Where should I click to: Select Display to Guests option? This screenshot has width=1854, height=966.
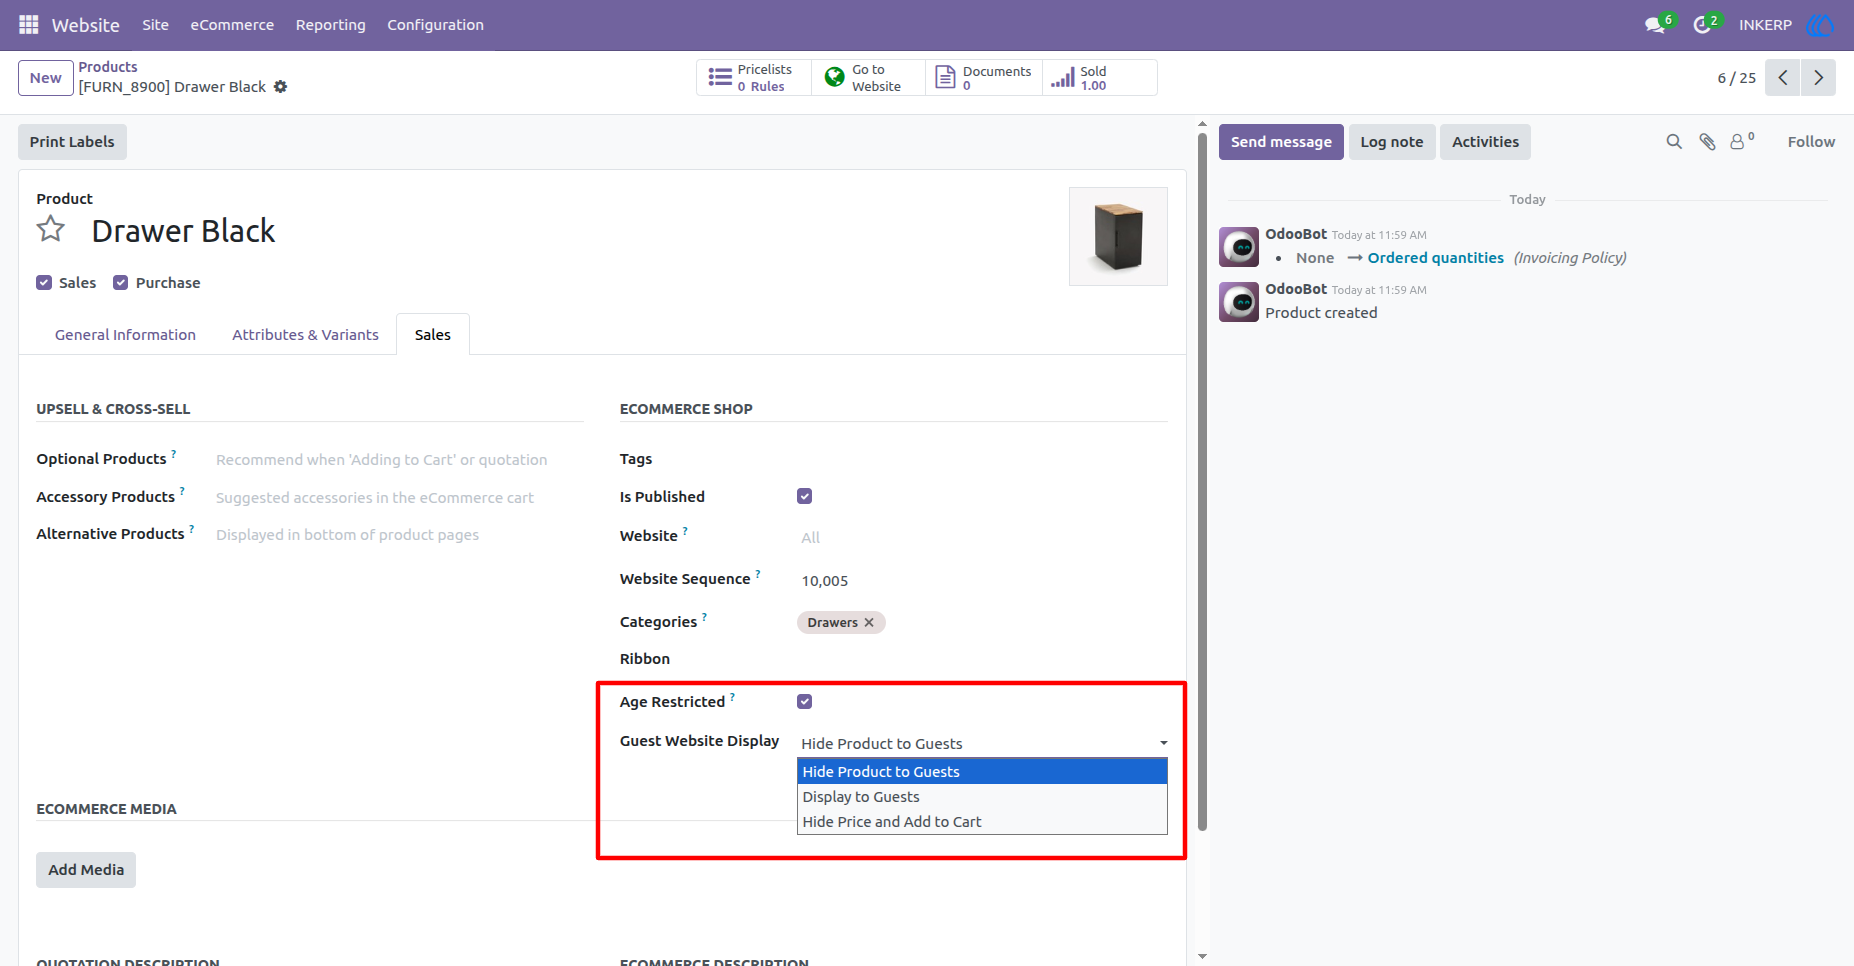pos(982,797)
